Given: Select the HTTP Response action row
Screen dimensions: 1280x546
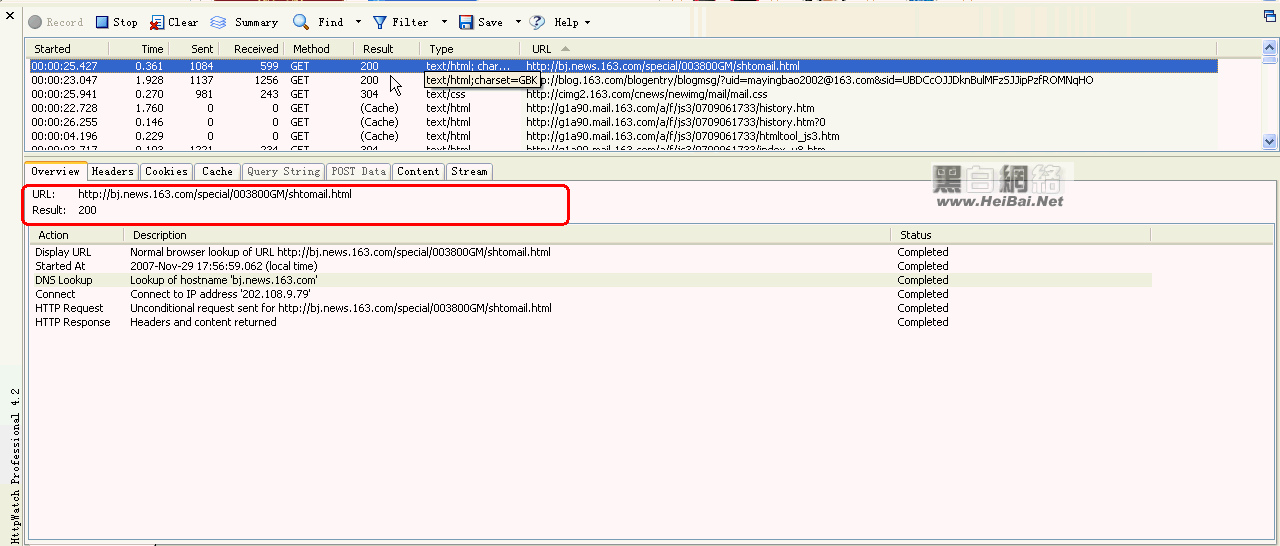Looking at the screenshot, I should pos(591,322).
